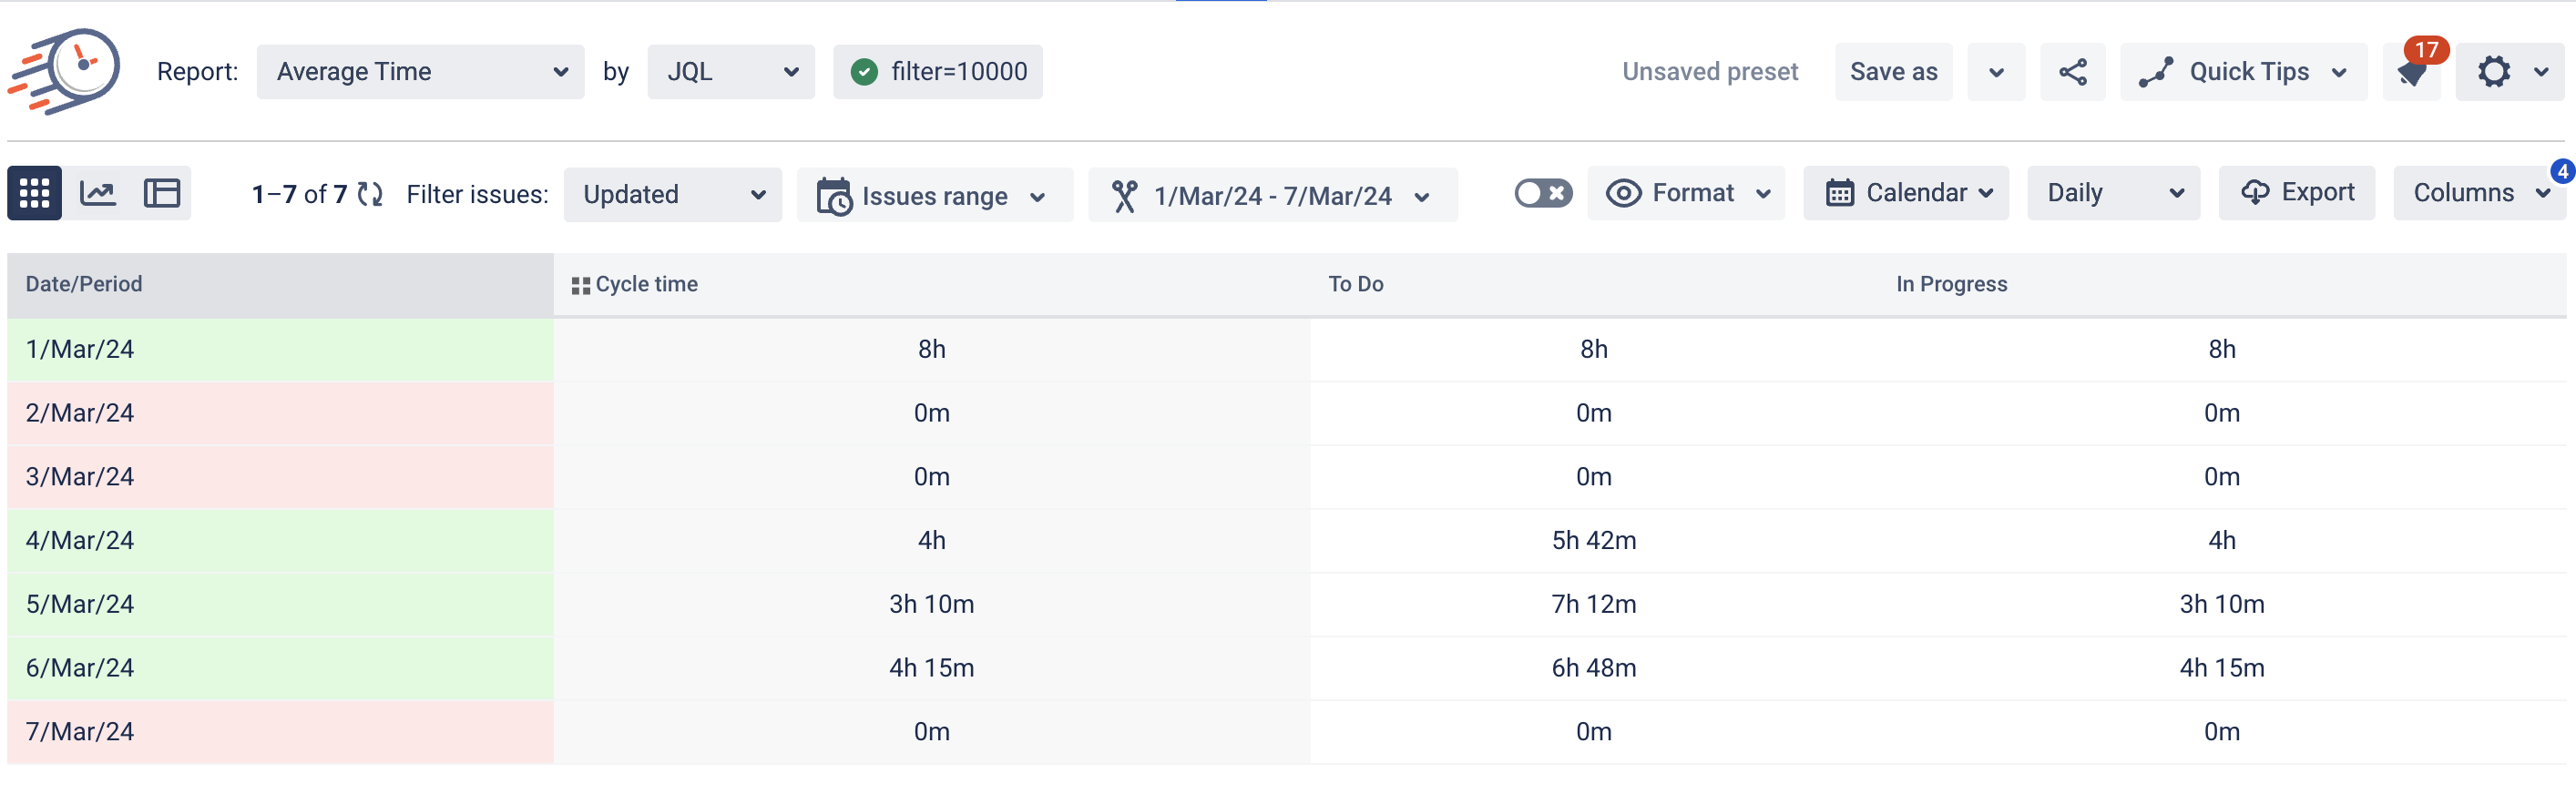Screen dimensions: 2576x794
Task: Open the Report Average Time dropdown
Action: tap(420, 72)
